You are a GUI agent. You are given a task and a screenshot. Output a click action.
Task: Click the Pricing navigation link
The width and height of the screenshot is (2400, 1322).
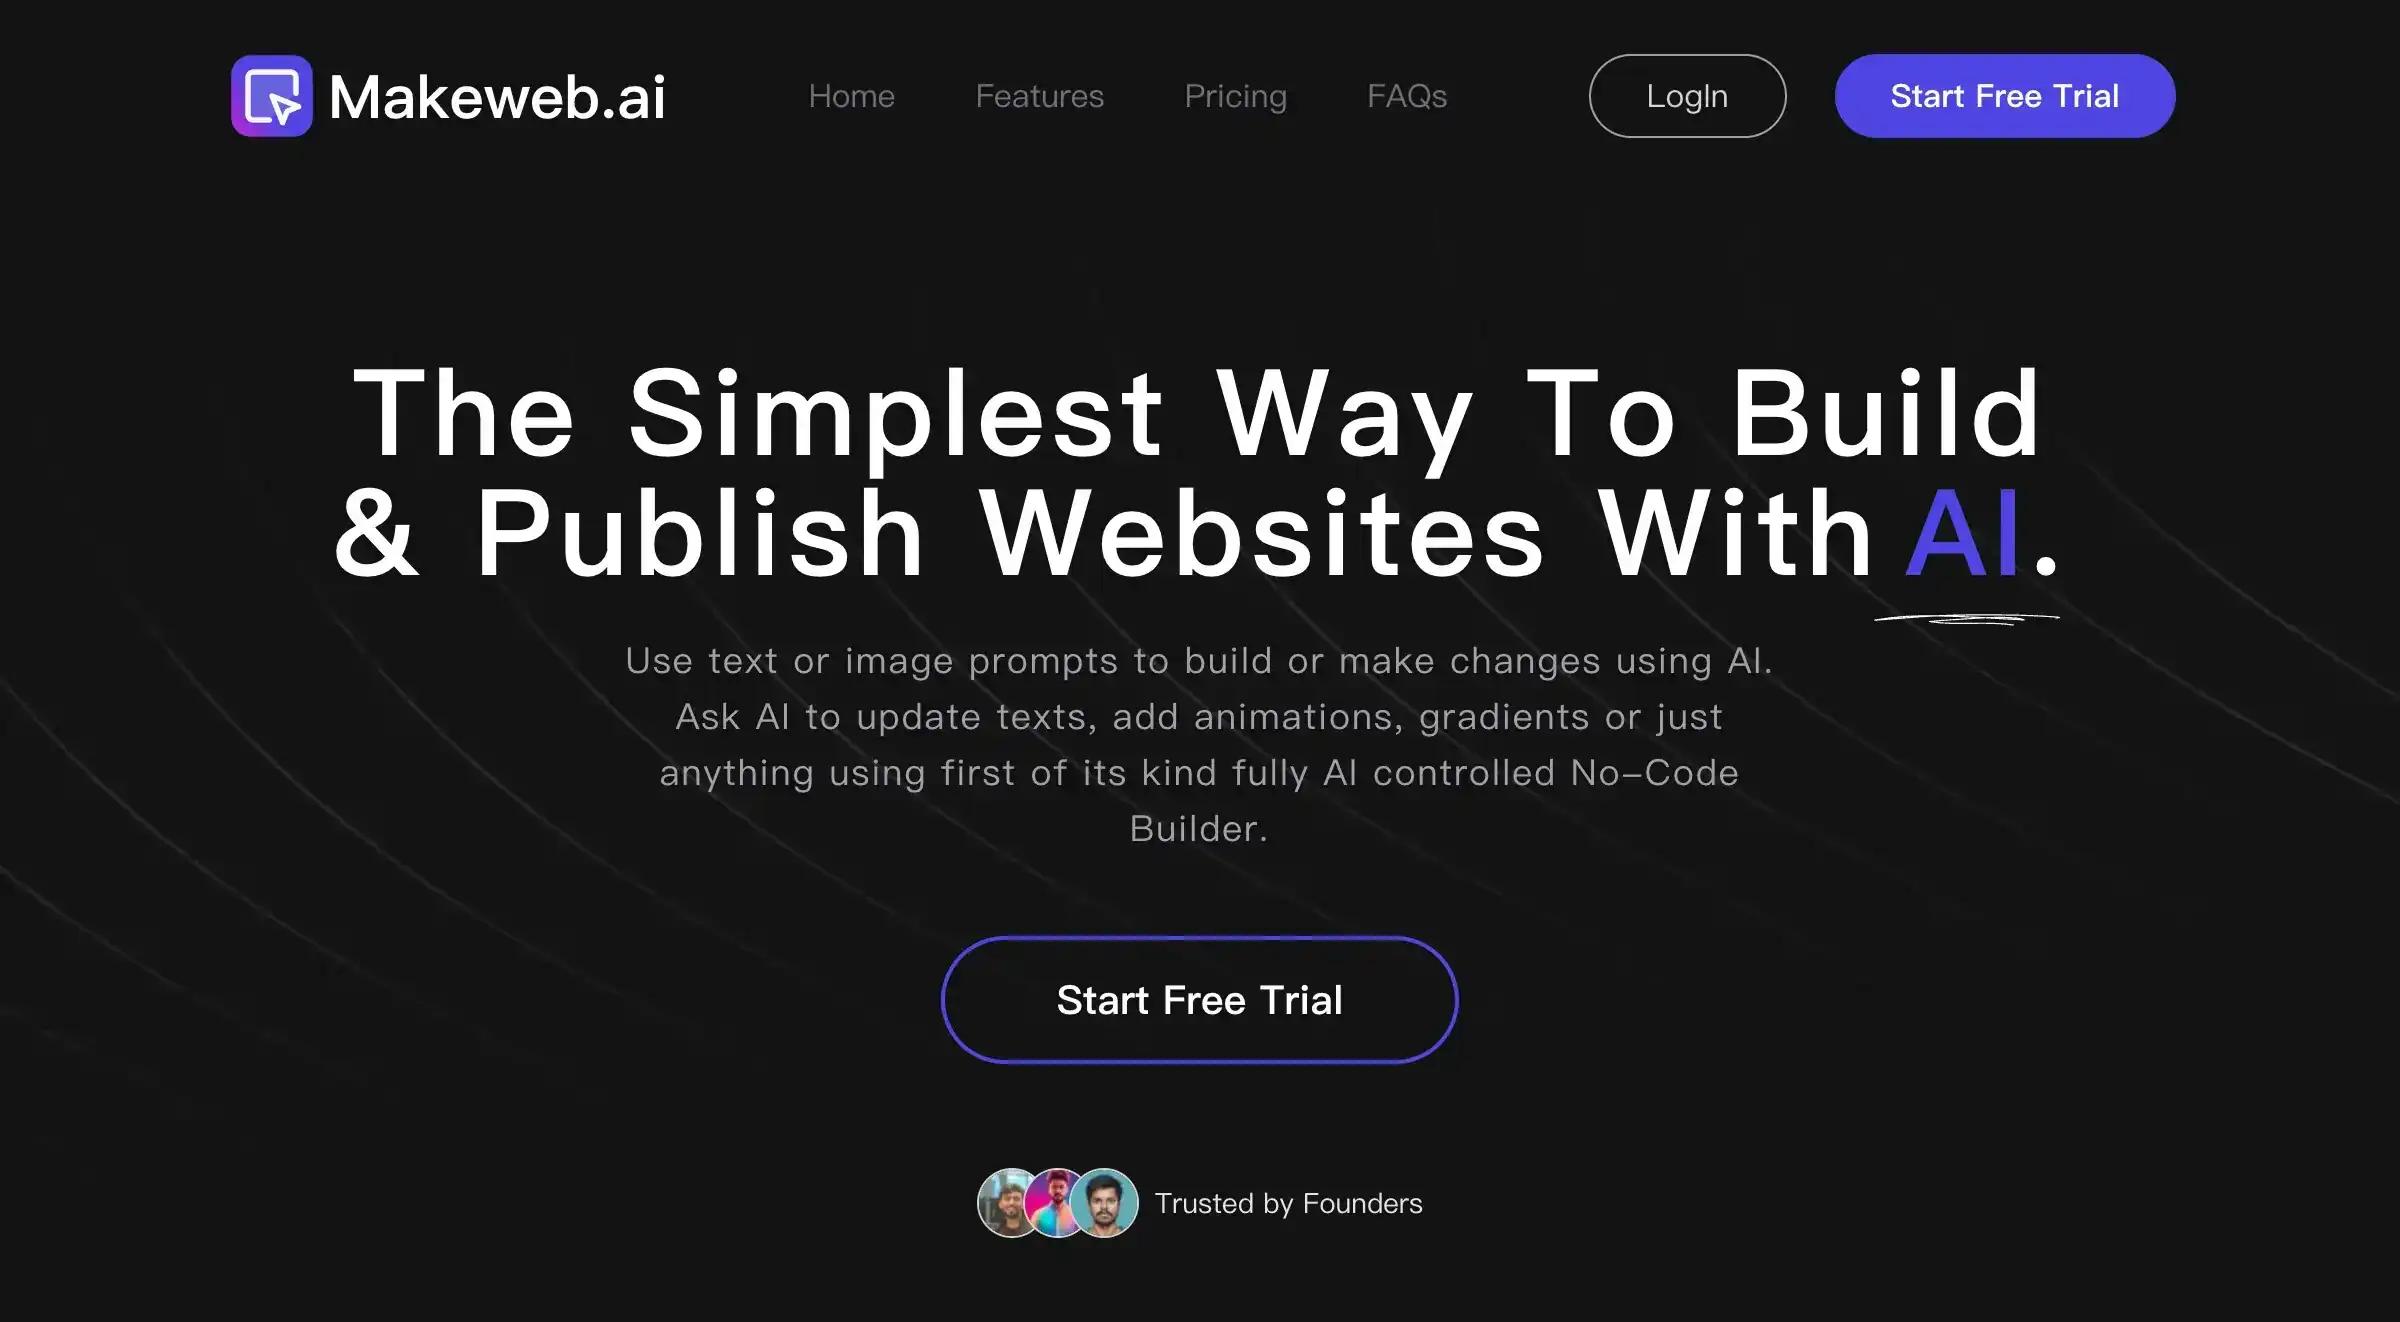pyautogui.click(x=1233, y=94)
